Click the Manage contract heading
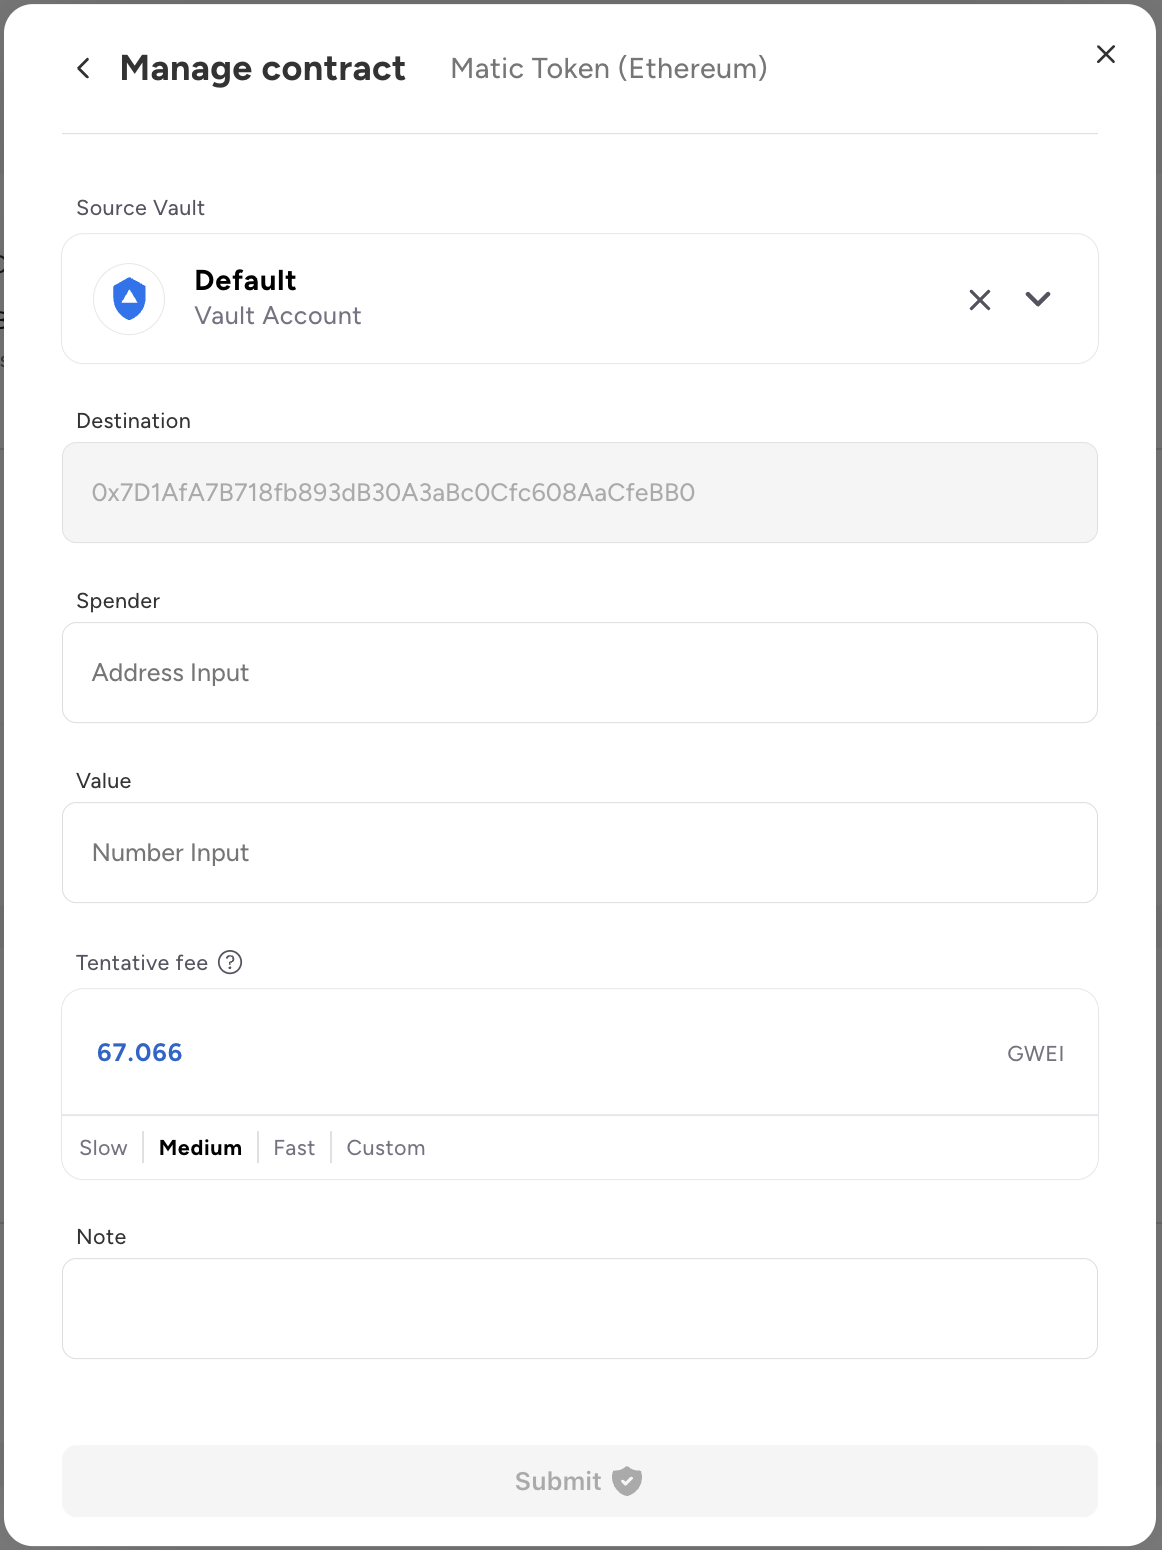 pos(263,68)
